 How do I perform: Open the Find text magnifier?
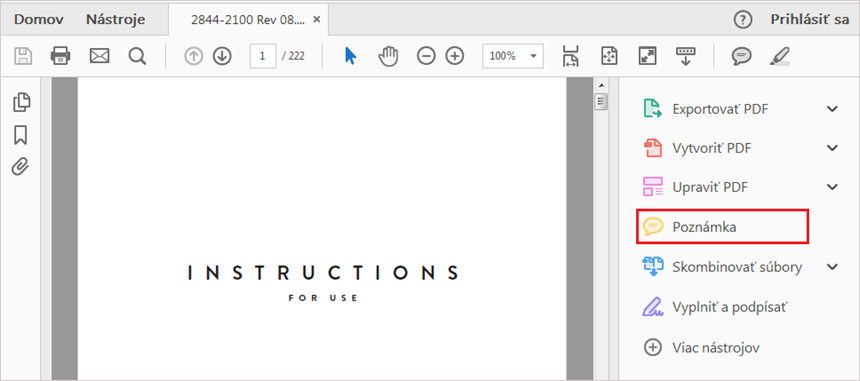pos(137,56)
